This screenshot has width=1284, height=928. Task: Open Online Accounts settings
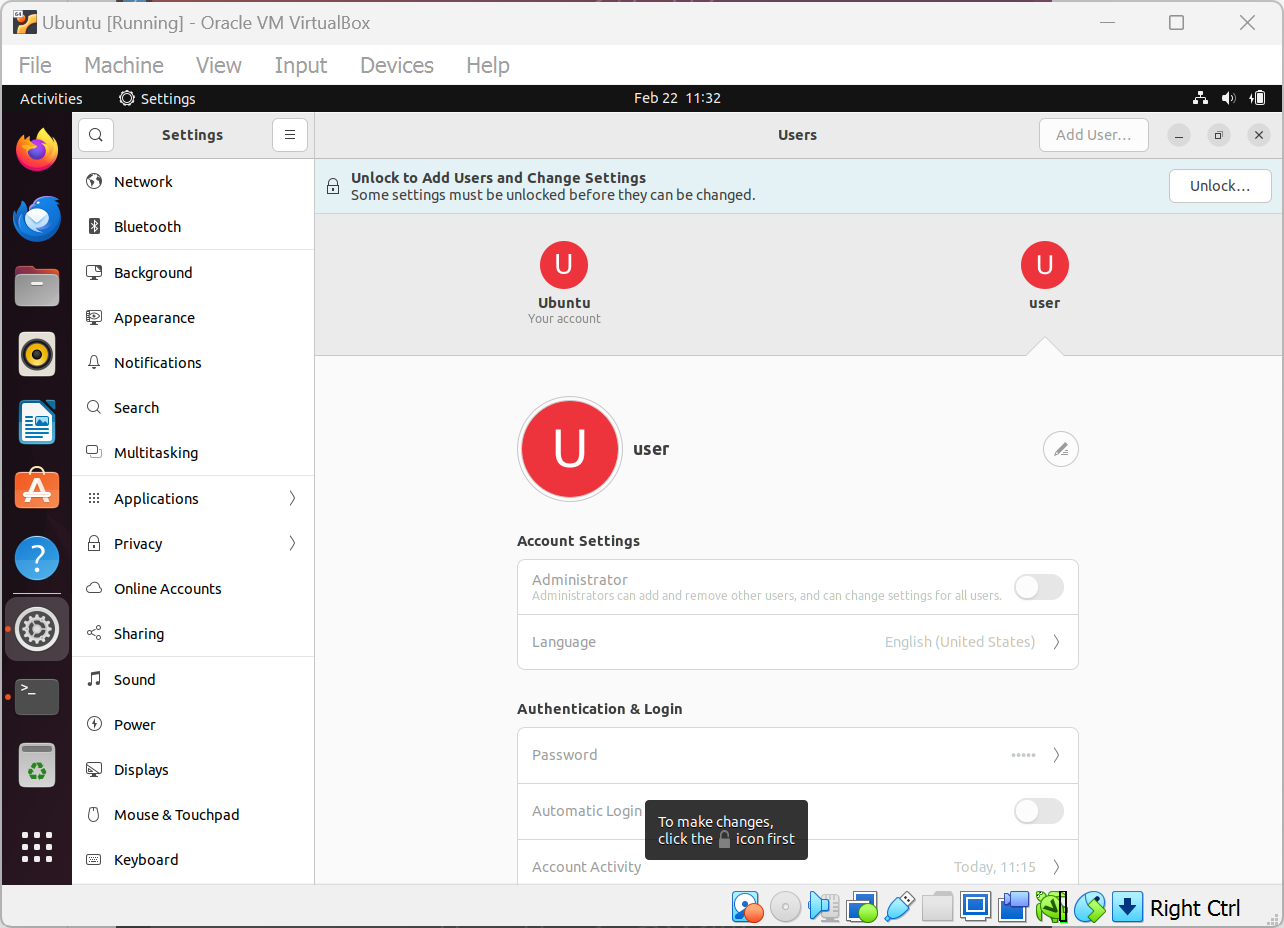pos(193,589)
